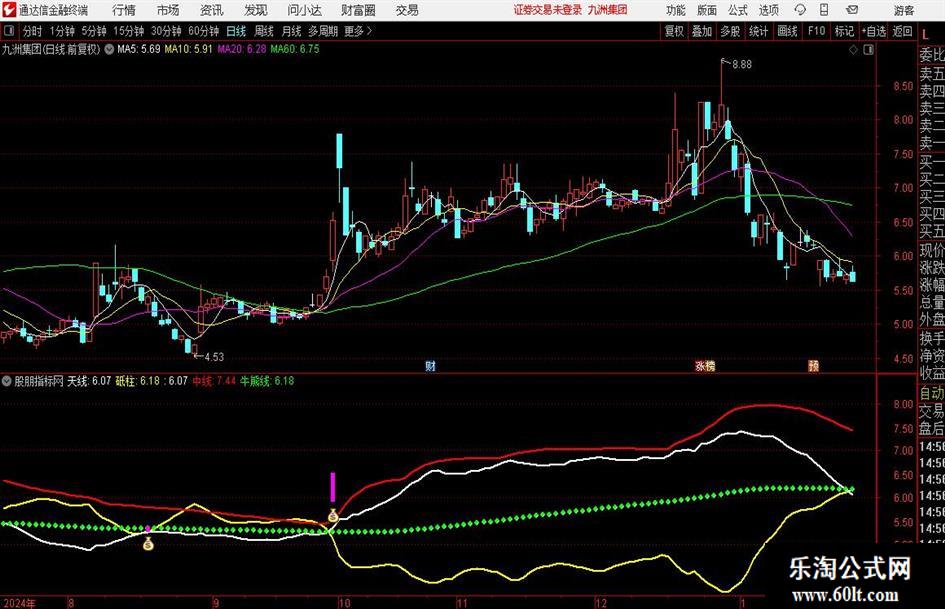Expand 股朋指标网 indicator dropdown arrow
Image resolution: width=945 pixels, height=609 pixels.
pos(7,381)
